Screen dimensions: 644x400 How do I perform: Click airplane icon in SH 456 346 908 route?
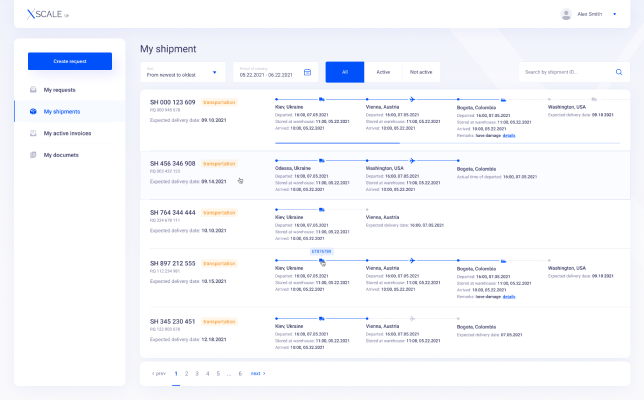pos(412,161)
